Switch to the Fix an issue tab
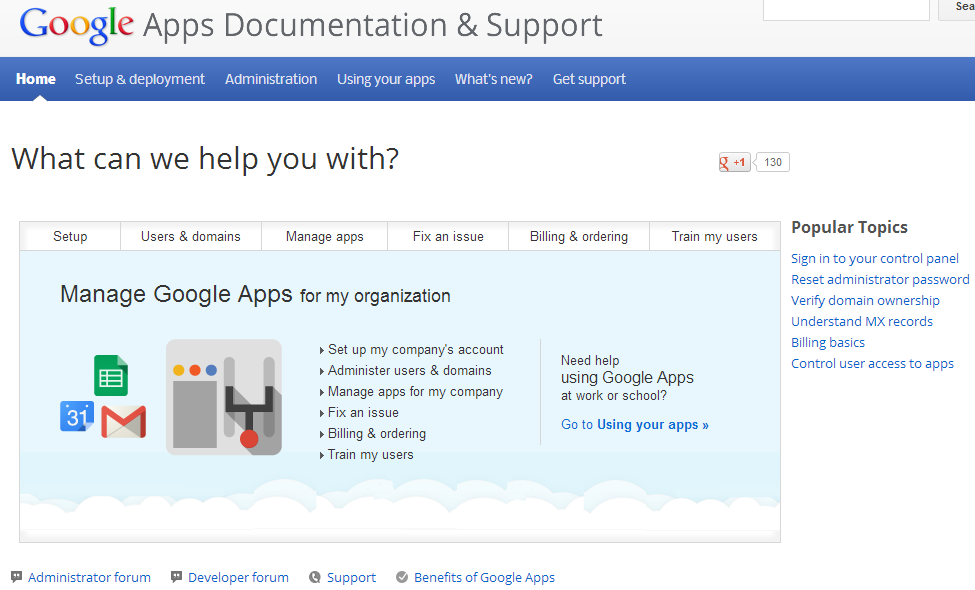 pyautogui.click(x=448, y=236)
